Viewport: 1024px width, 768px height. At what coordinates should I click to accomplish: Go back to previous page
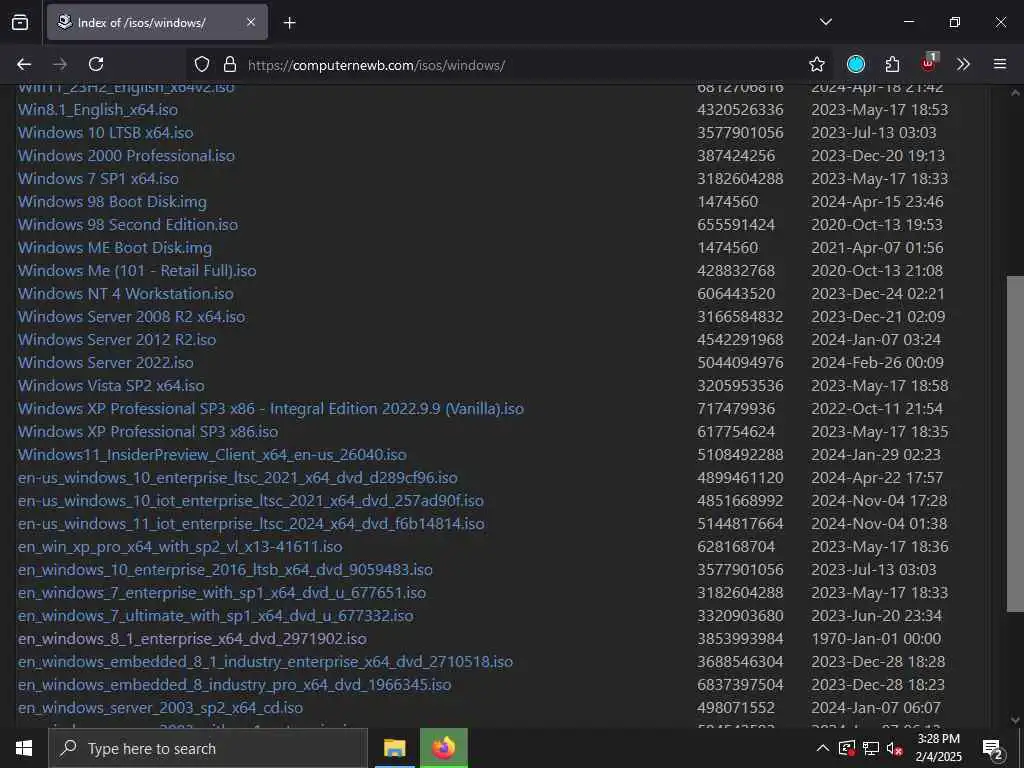click(24, 64)
